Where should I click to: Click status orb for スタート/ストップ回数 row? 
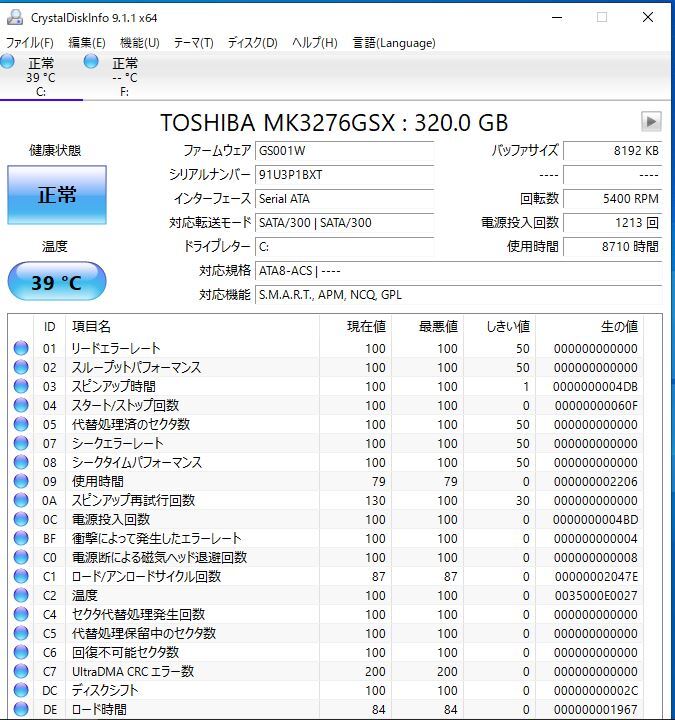21,405
